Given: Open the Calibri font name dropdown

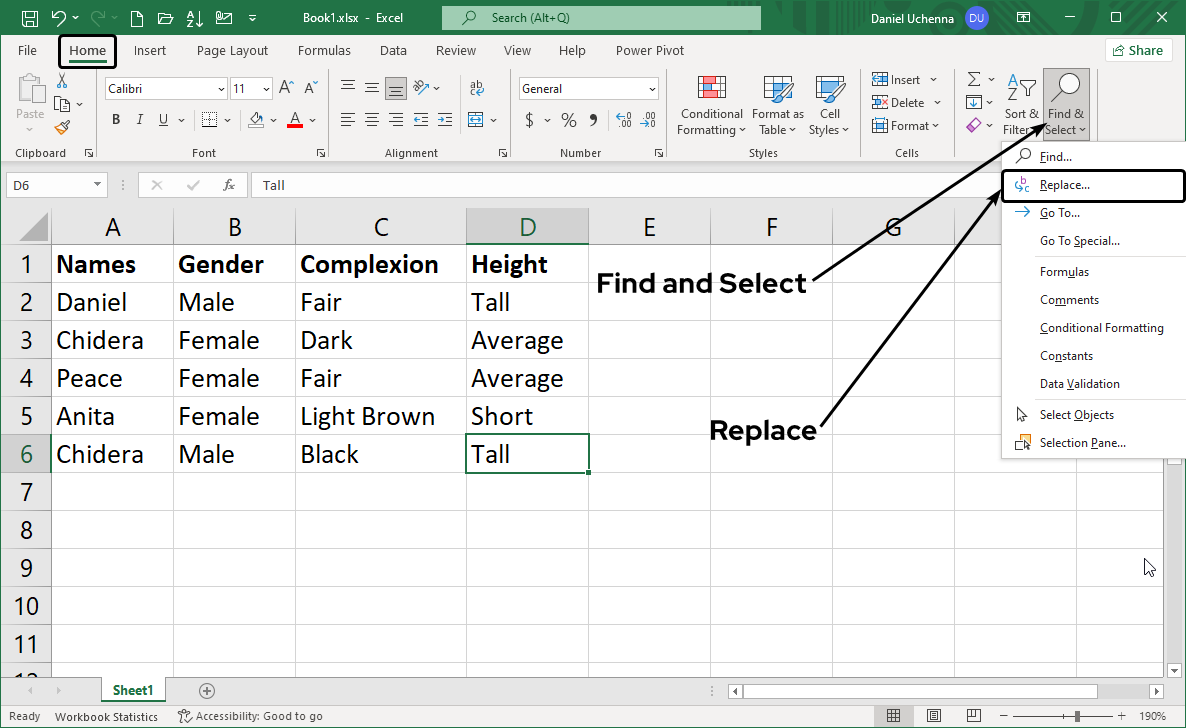Looking at the screenshot, I should [x=221, y=89].
